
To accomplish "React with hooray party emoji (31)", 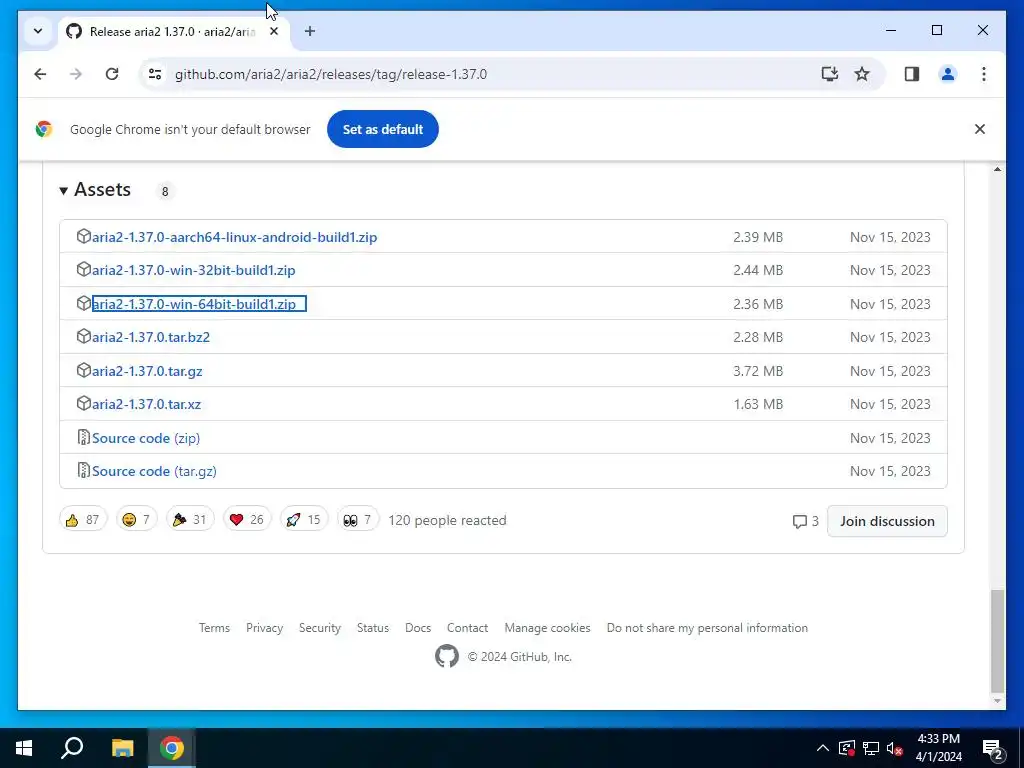I will 190,520.
